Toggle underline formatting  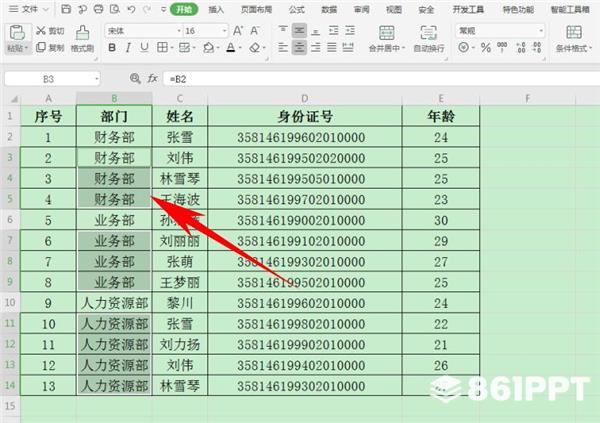coord(144,47)
